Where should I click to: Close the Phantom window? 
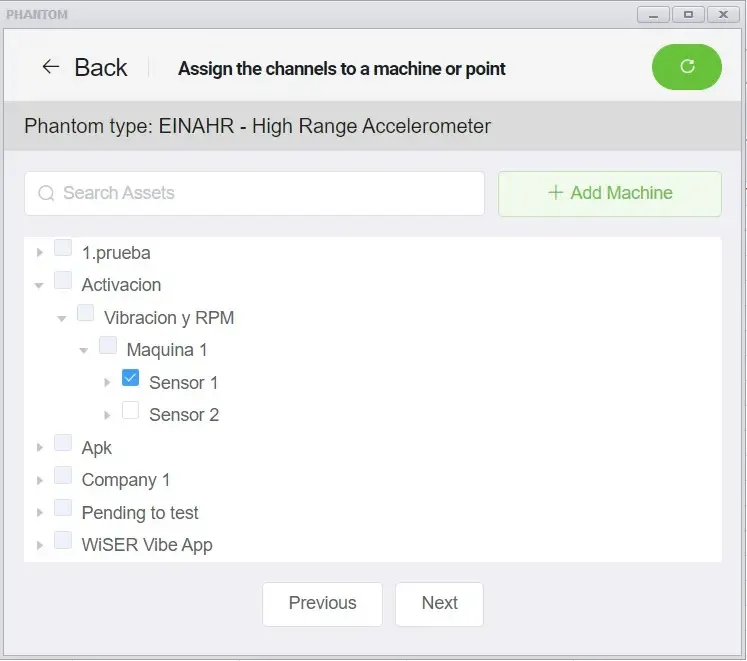click(723, 15)
